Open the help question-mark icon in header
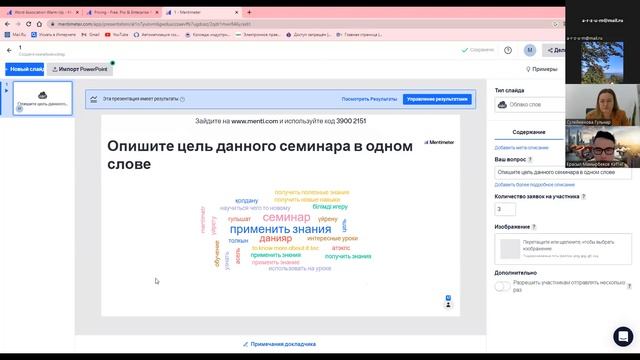 click(508, 50)
